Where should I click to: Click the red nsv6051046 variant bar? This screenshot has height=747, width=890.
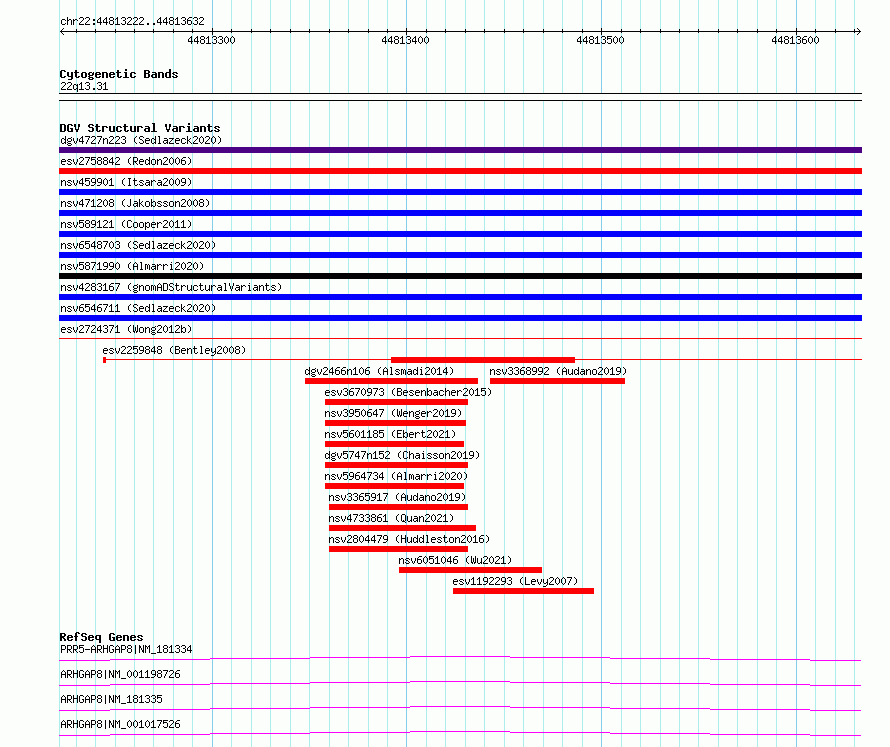pyautogui.click(x=471, y=570)
